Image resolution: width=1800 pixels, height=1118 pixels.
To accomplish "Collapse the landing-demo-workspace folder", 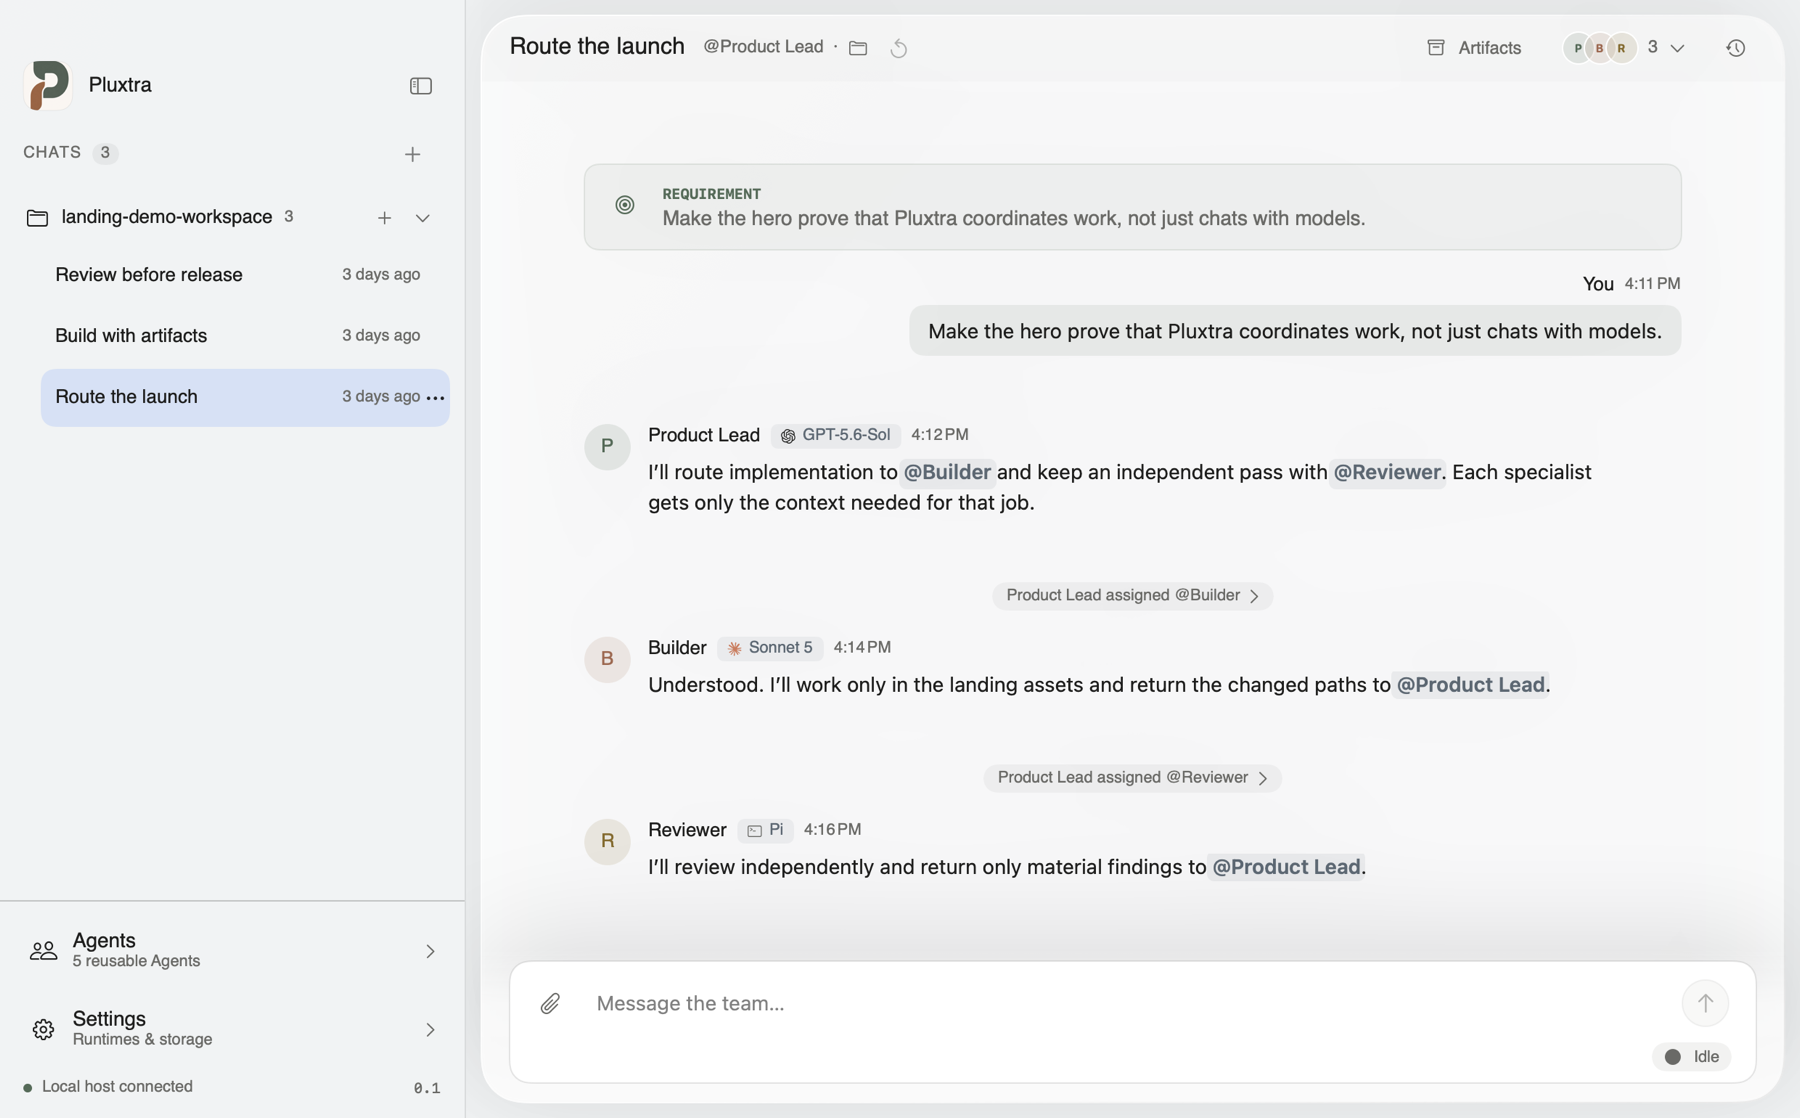I will (x=423, y=218).
